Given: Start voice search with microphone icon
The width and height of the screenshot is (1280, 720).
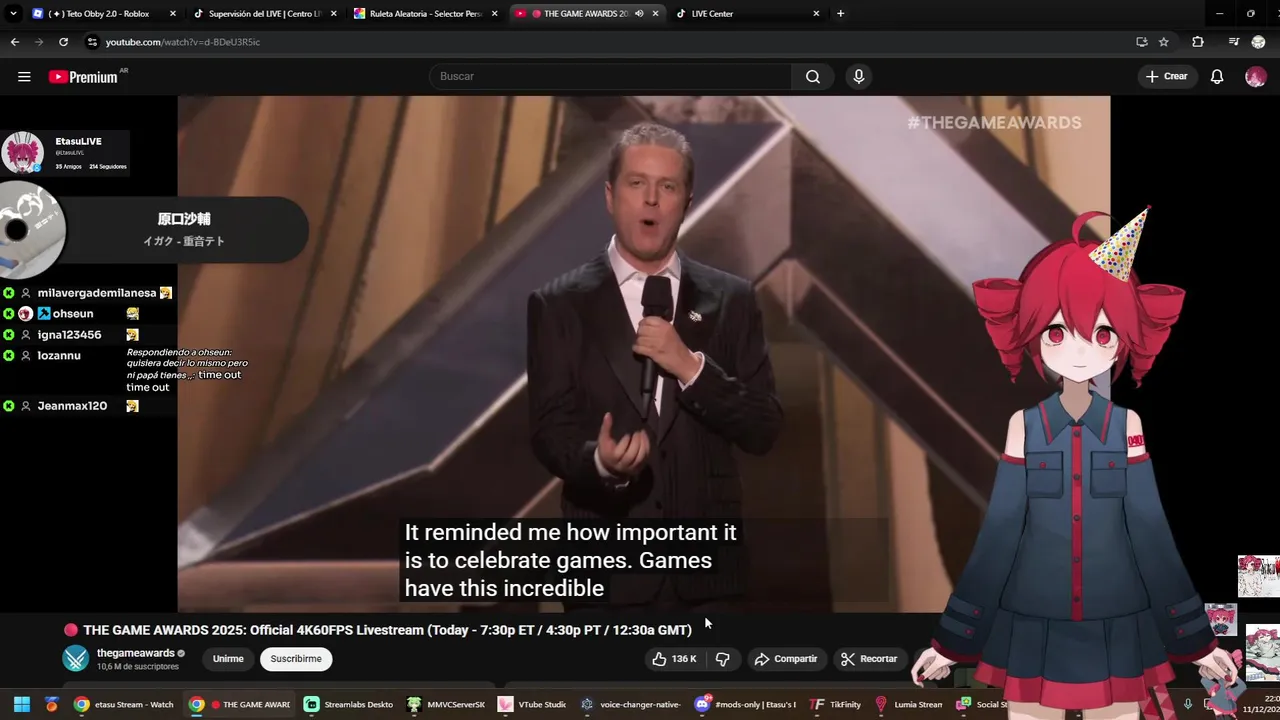Looking at the screenshot, I should click(x=858, y=77).
